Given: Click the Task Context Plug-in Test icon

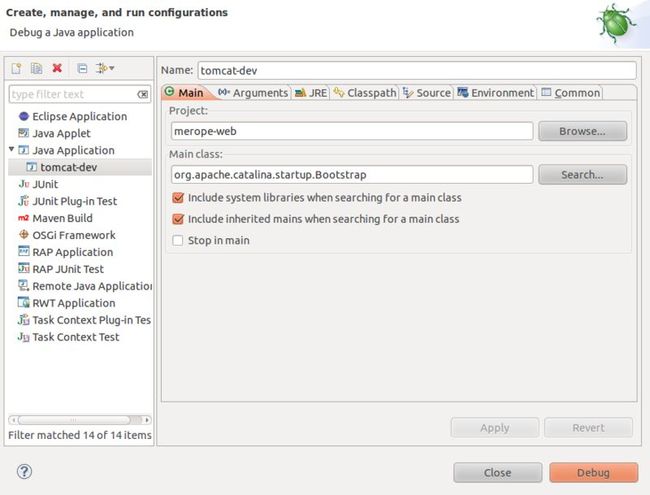Looking at the screenshot, I should (x=24, y=320).
